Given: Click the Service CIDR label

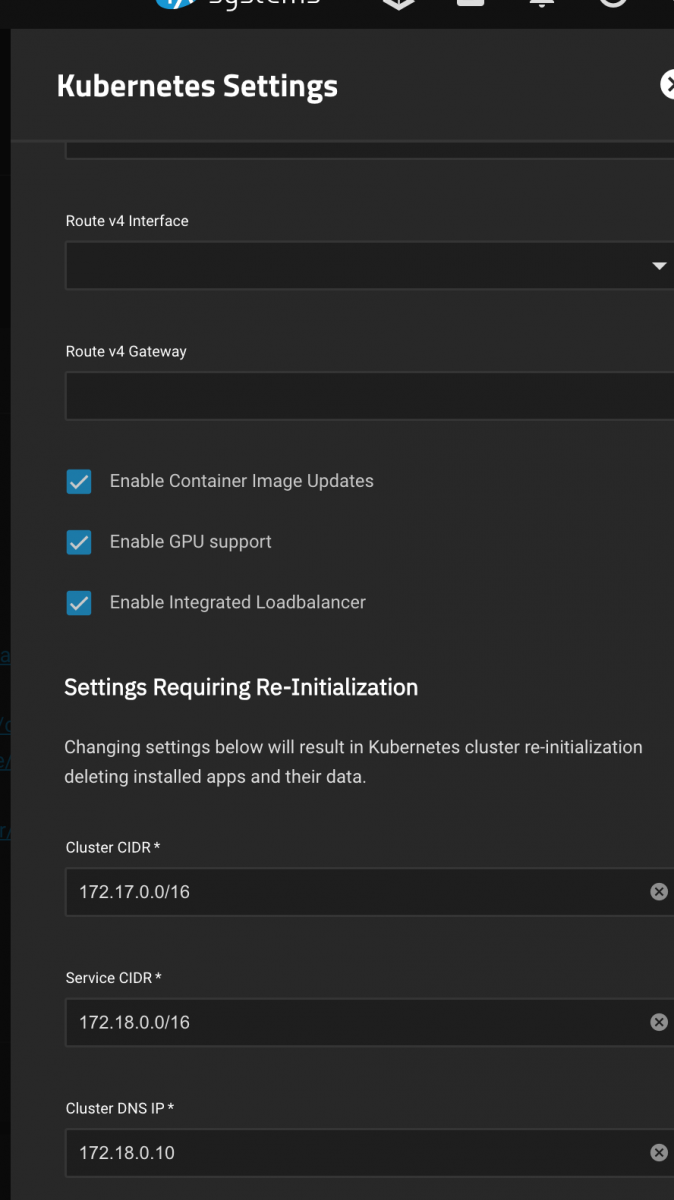Looking at the screenshot, I should click(x=114, y=978).
